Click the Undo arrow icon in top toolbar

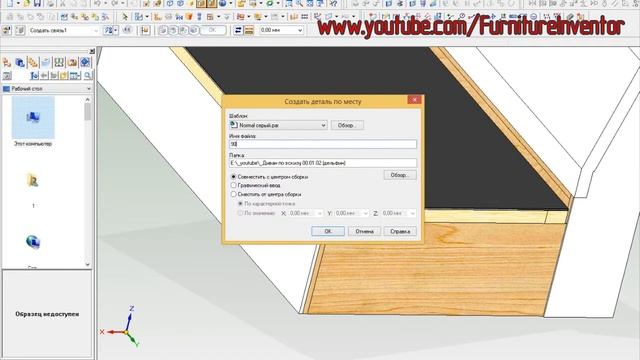point(97,3)
